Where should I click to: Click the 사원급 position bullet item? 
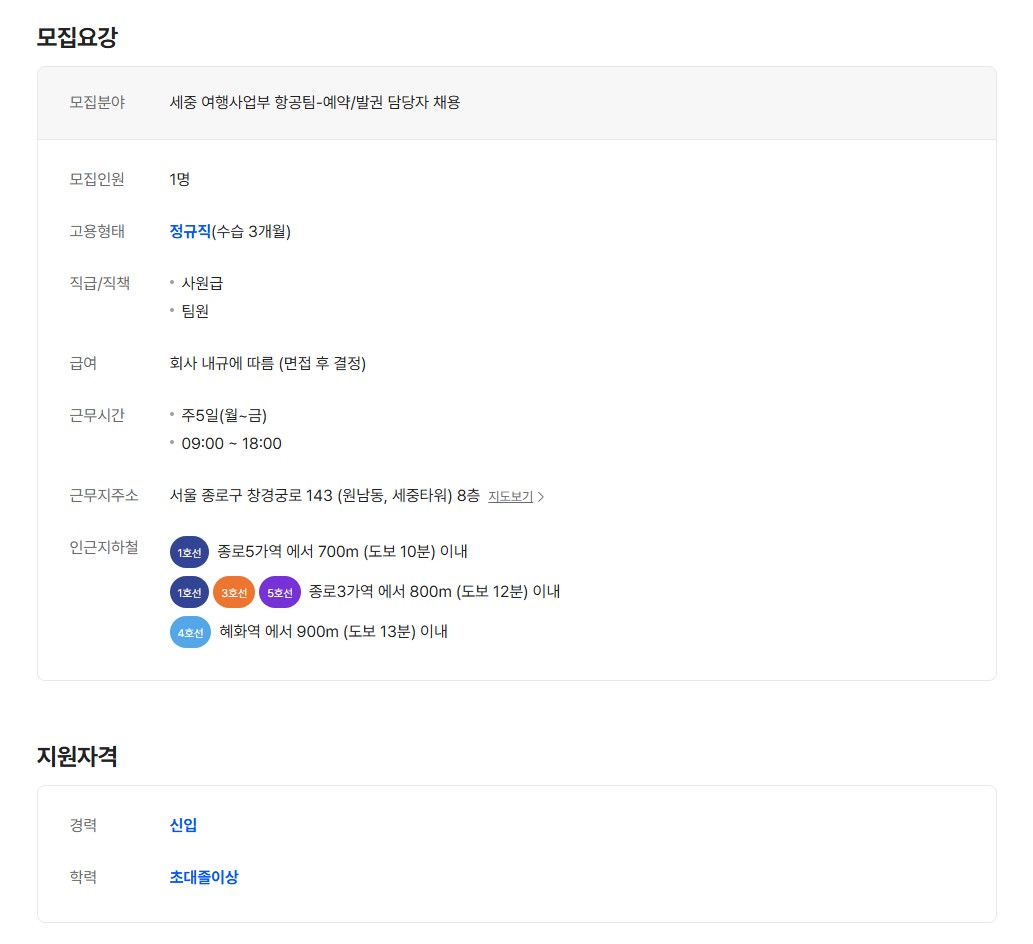202,283
